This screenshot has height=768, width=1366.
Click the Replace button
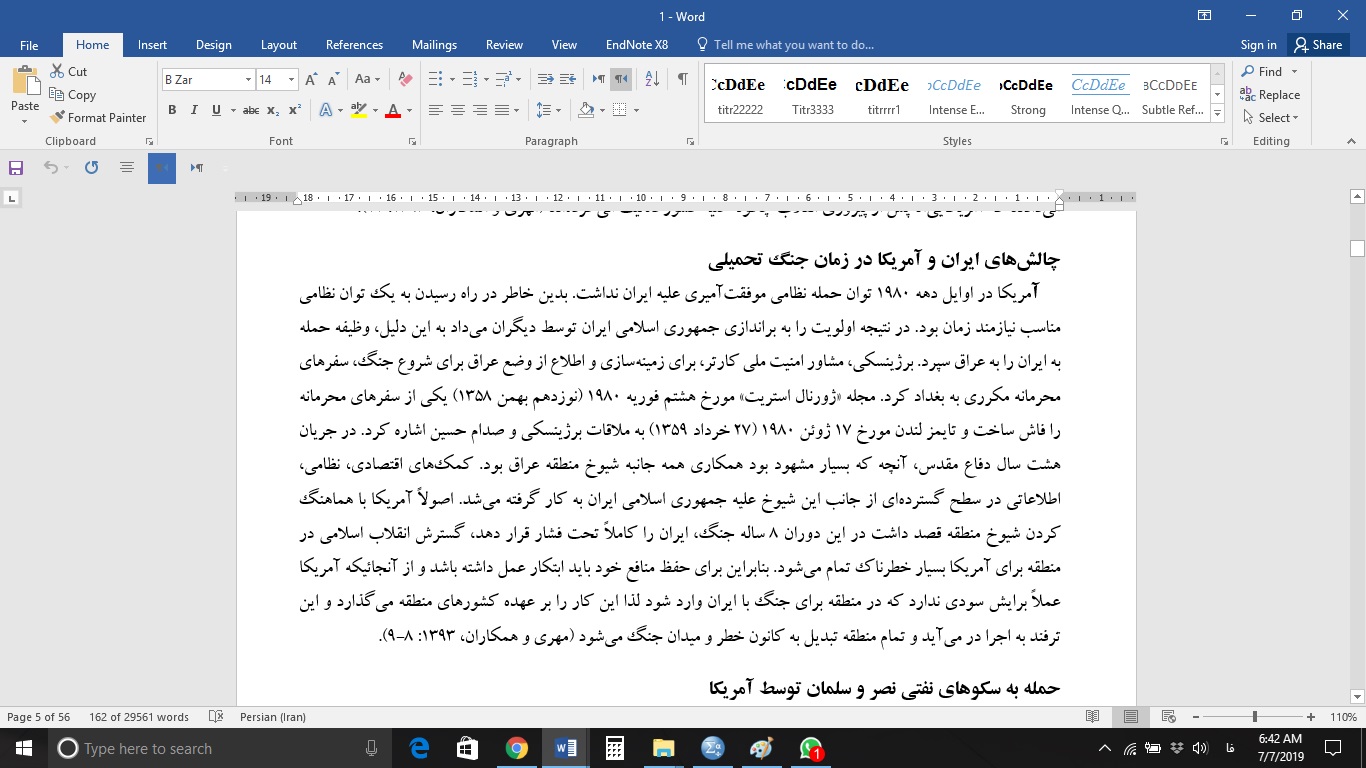click(1270, 95)
